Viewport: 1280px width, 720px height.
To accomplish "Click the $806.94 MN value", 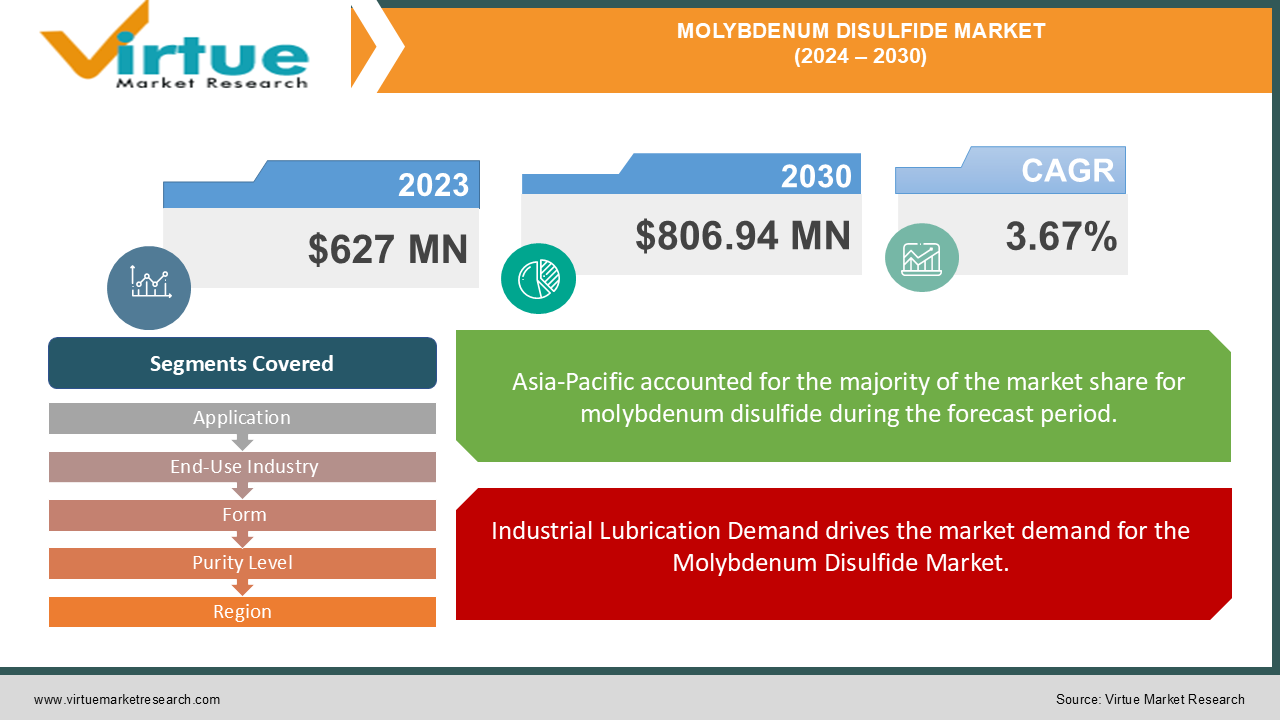I will pyautogui.click(x=743, y=236).
